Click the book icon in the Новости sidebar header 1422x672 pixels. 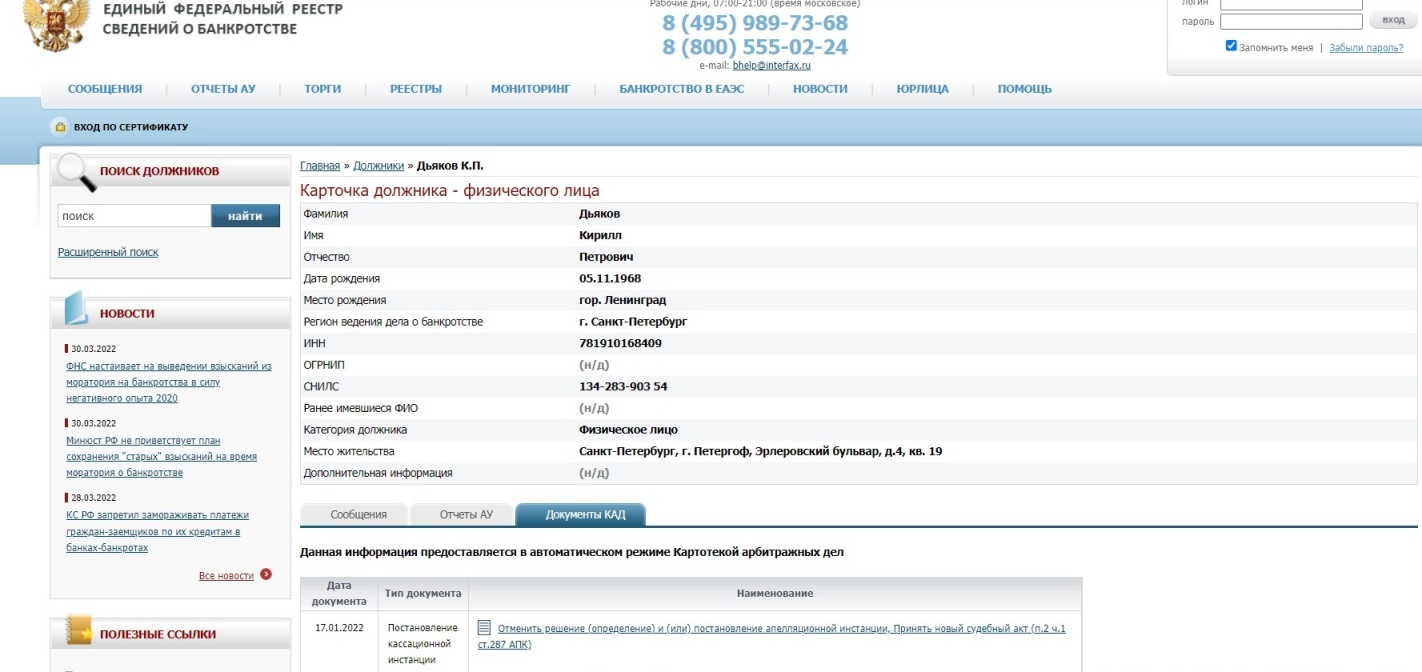(77, 310)
